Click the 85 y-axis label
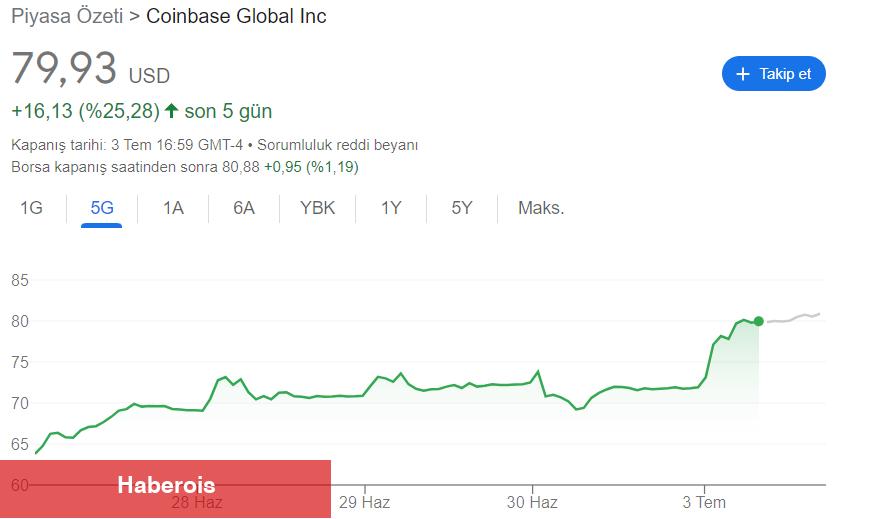Screen dimensions: 874x519 (x=20, y=280)
